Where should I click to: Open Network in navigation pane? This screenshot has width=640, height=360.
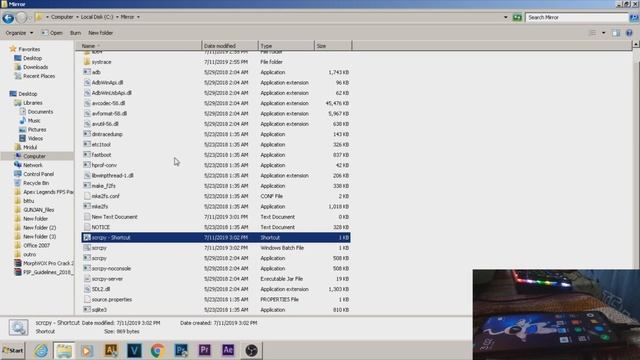click(33, 165)
